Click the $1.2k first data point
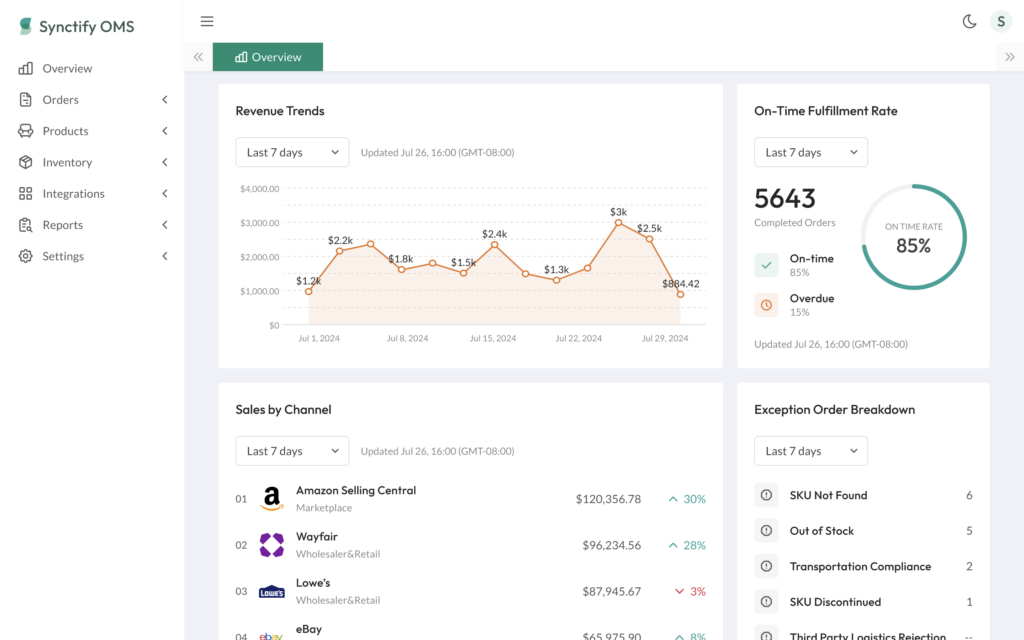1024x640 pixels. (x=309, y=291)
